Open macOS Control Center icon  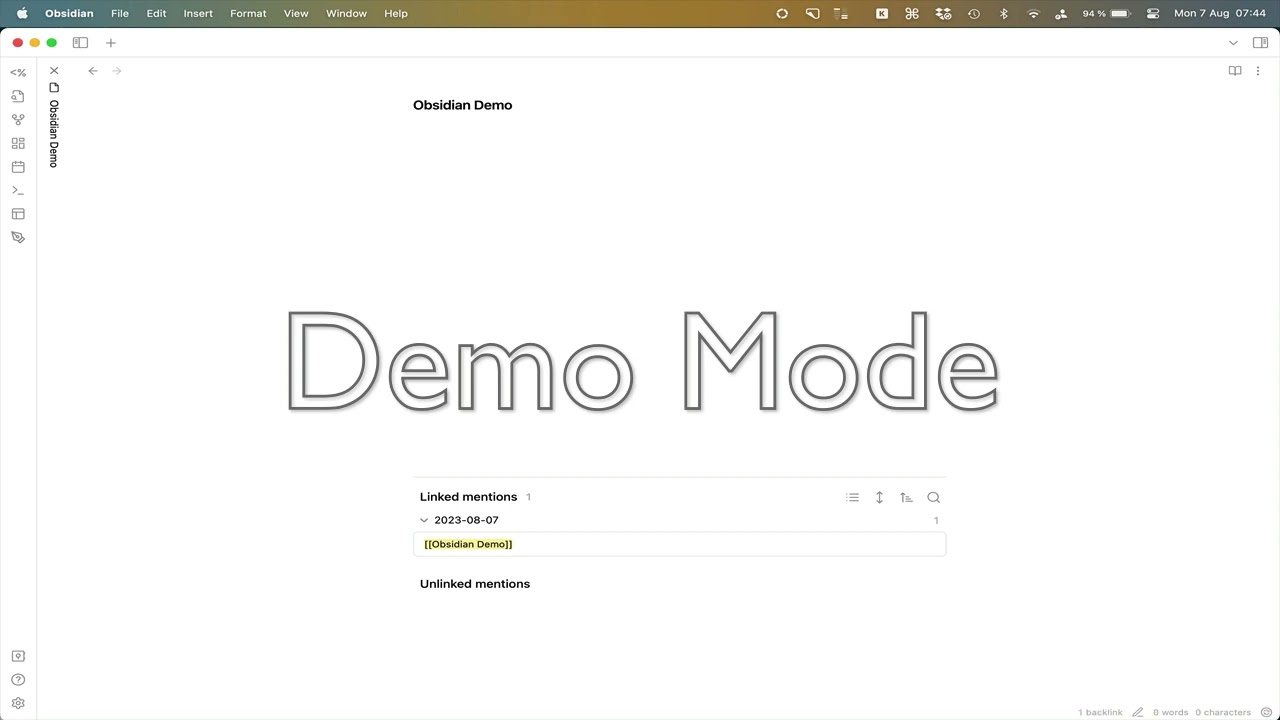point(1153,13)
